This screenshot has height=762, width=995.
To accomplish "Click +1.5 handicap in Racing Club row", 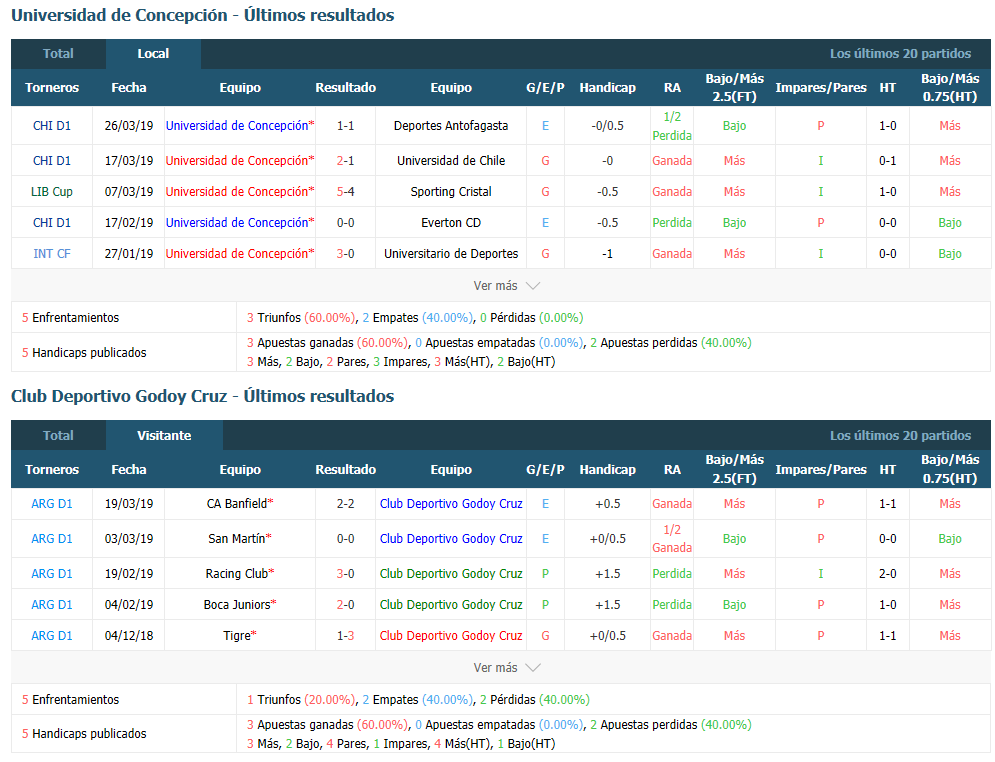I will [x=607, y=574].
